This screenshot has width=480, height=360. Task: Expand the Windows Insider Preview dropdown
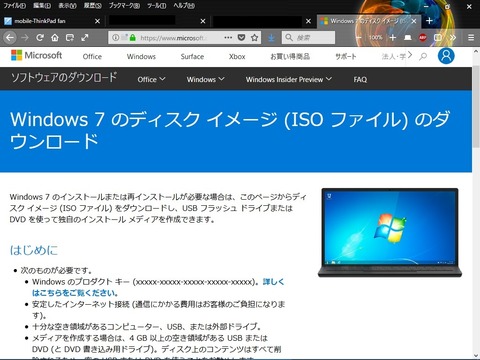(289, 79)
